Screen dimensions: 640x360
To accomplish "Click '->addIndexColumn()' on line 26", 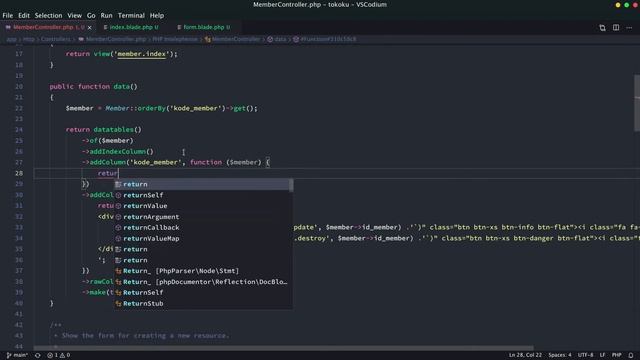I will pos(118,151).
